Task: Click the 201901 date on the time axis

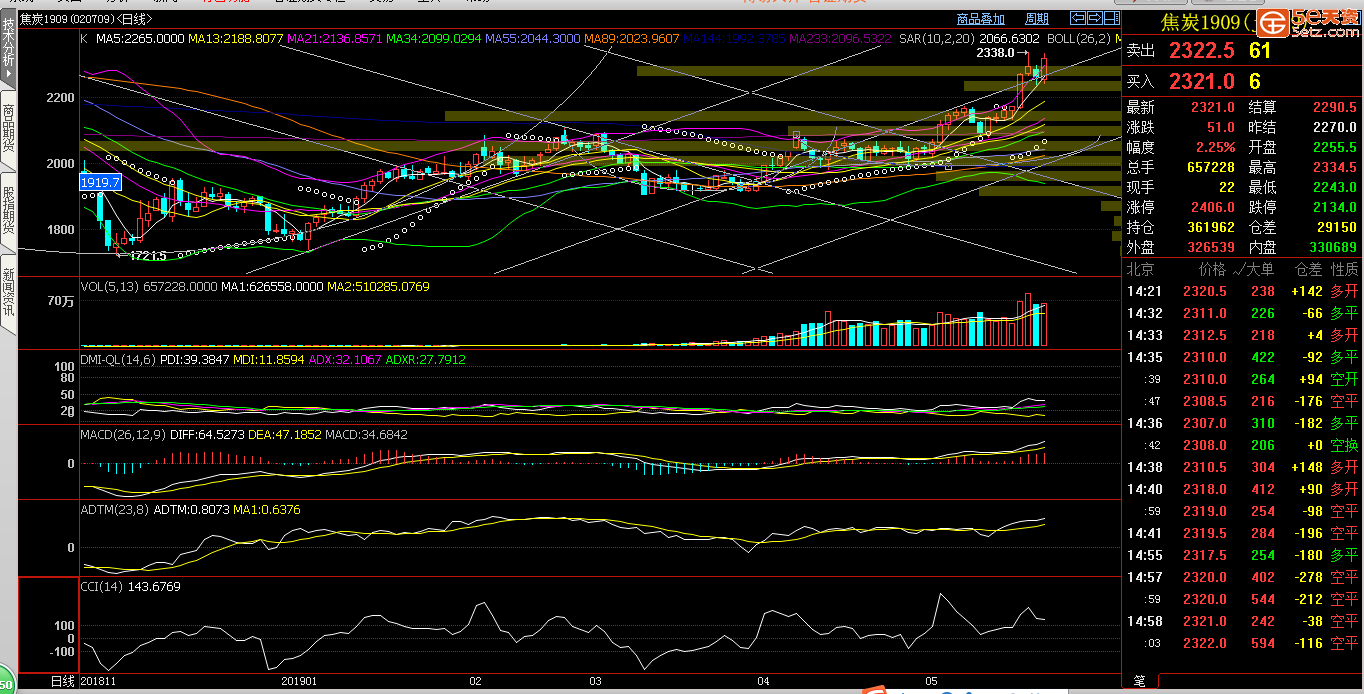Action: point(299,681)
